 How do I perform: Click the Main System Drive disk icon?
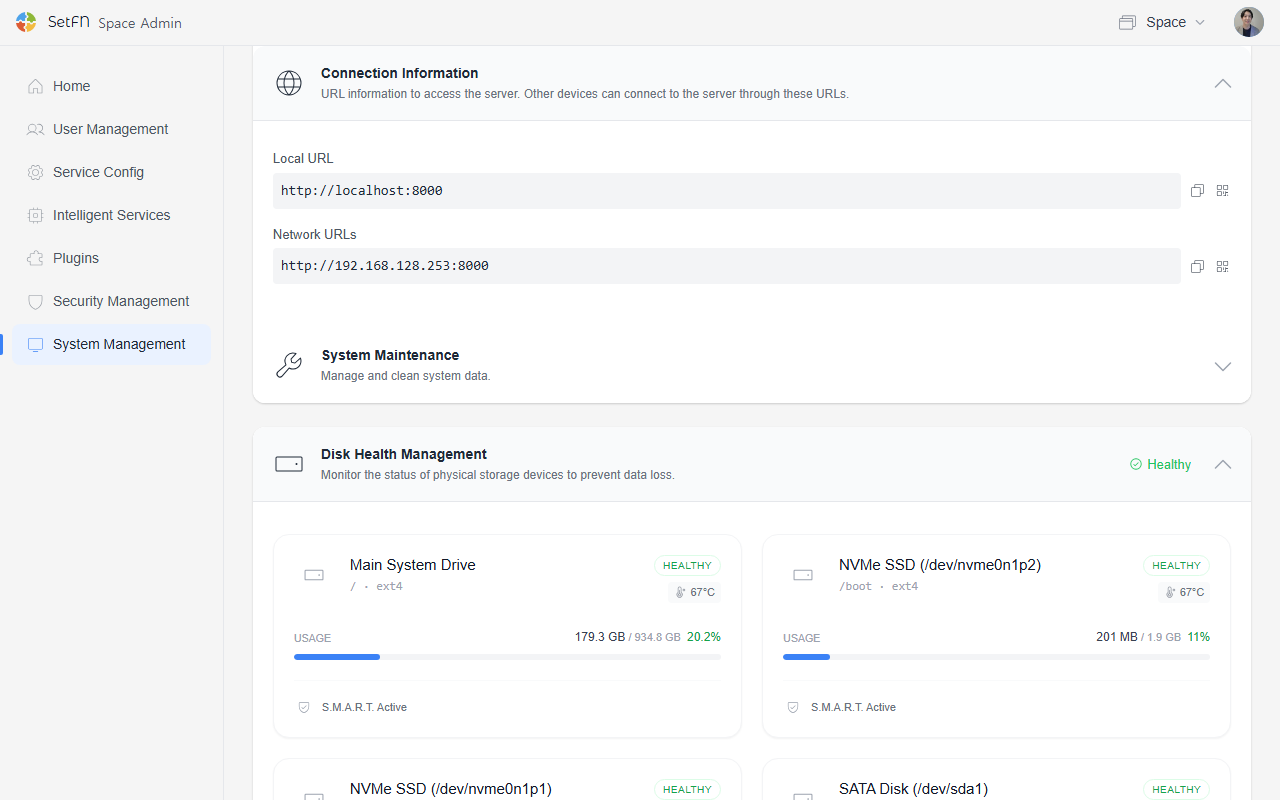(x=314, y=575)
